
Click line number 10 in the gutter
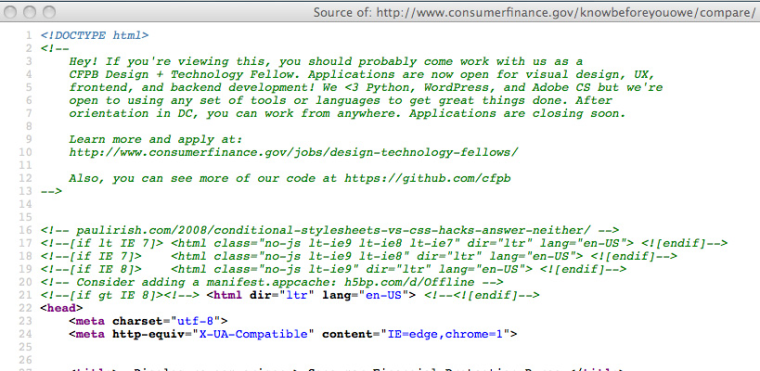(26, 153)
